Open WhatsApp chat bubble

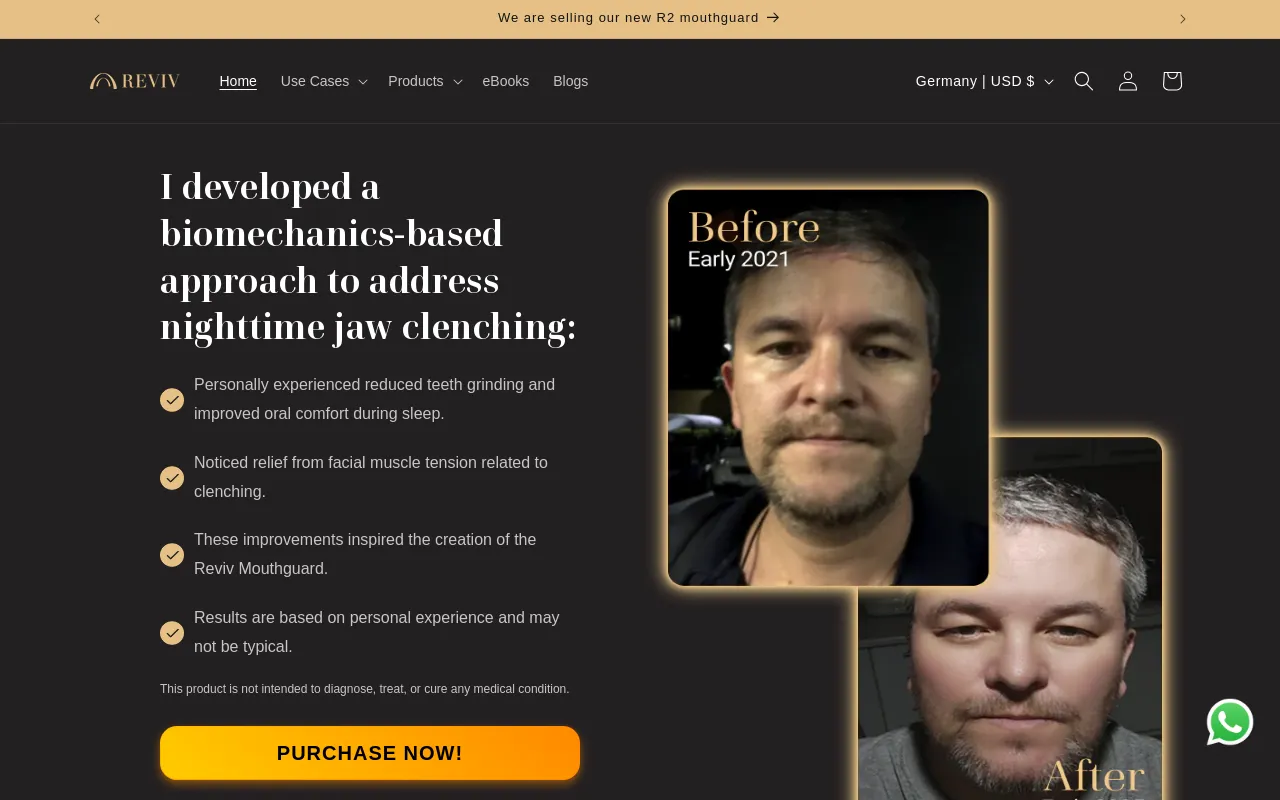[1230, 722]
